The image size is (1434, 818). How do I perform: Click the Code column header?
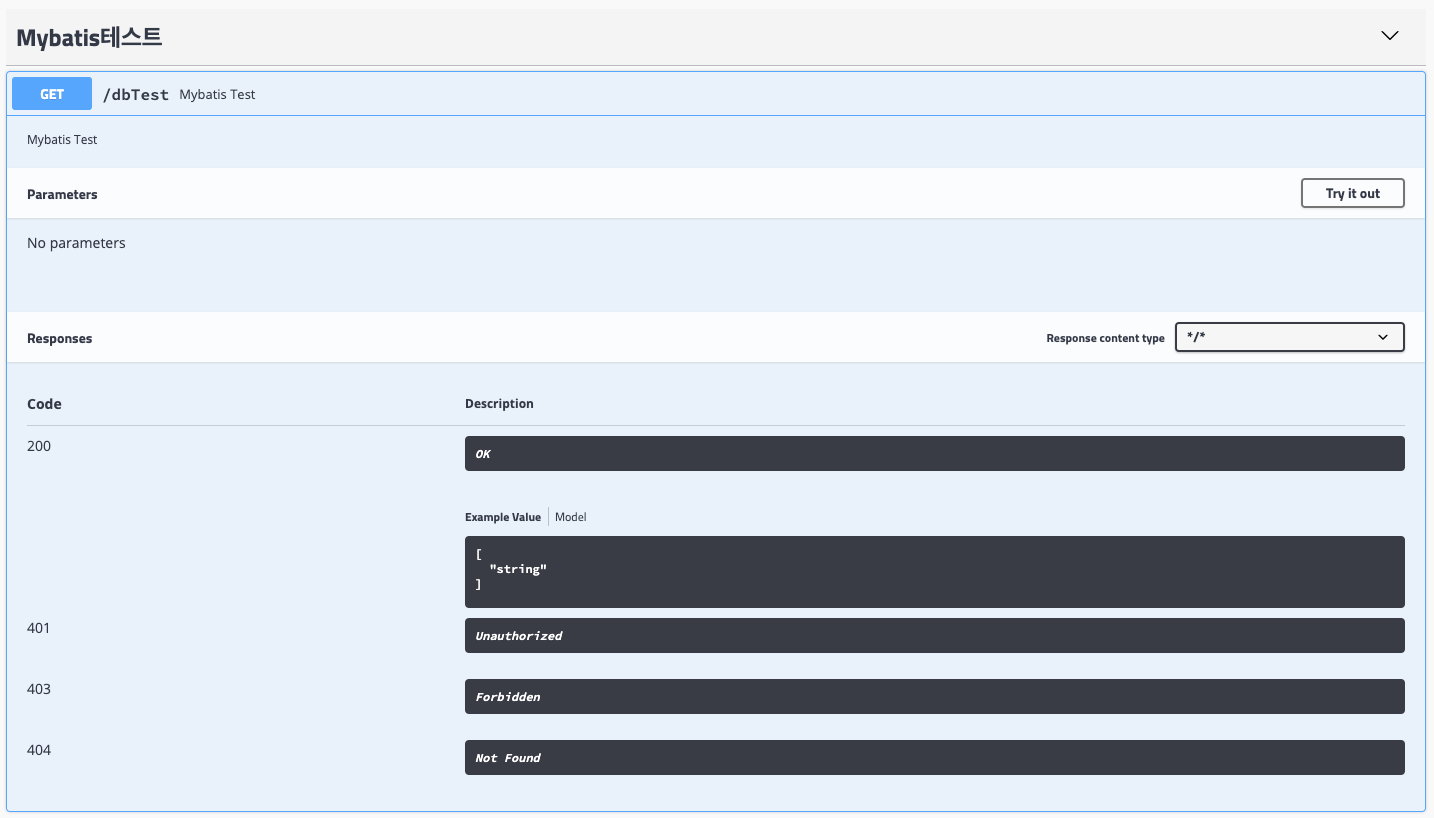44,404
